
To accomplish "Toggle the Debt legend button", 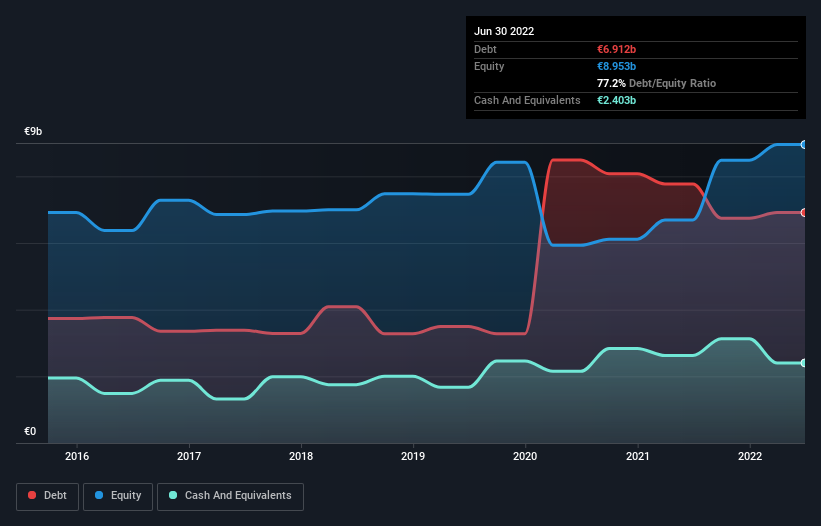I will tap(47, 496).
